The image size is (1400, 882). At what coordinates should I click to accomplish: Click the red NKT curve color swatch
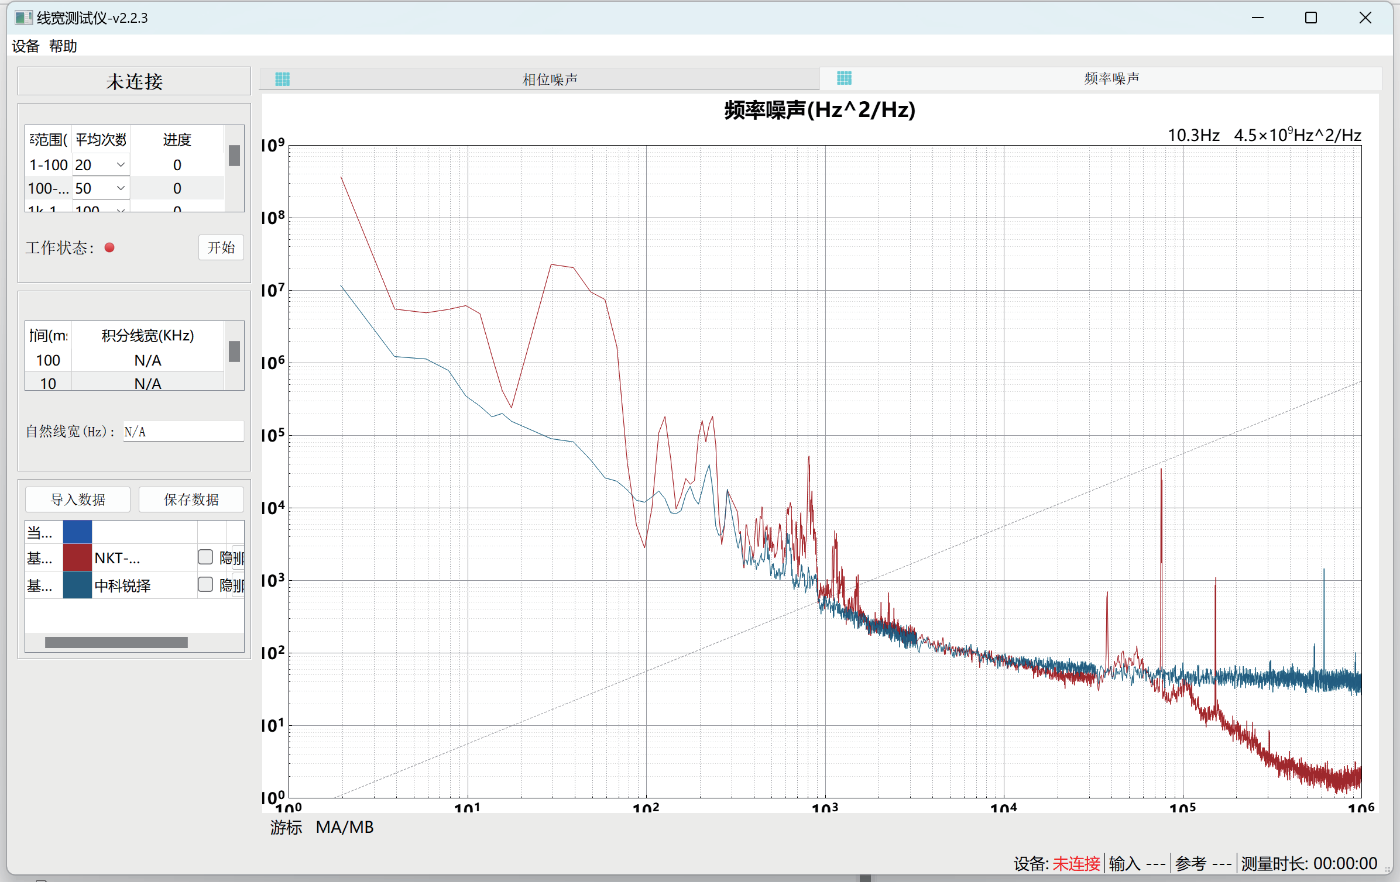pyautogui.click(x=77, y=557)
